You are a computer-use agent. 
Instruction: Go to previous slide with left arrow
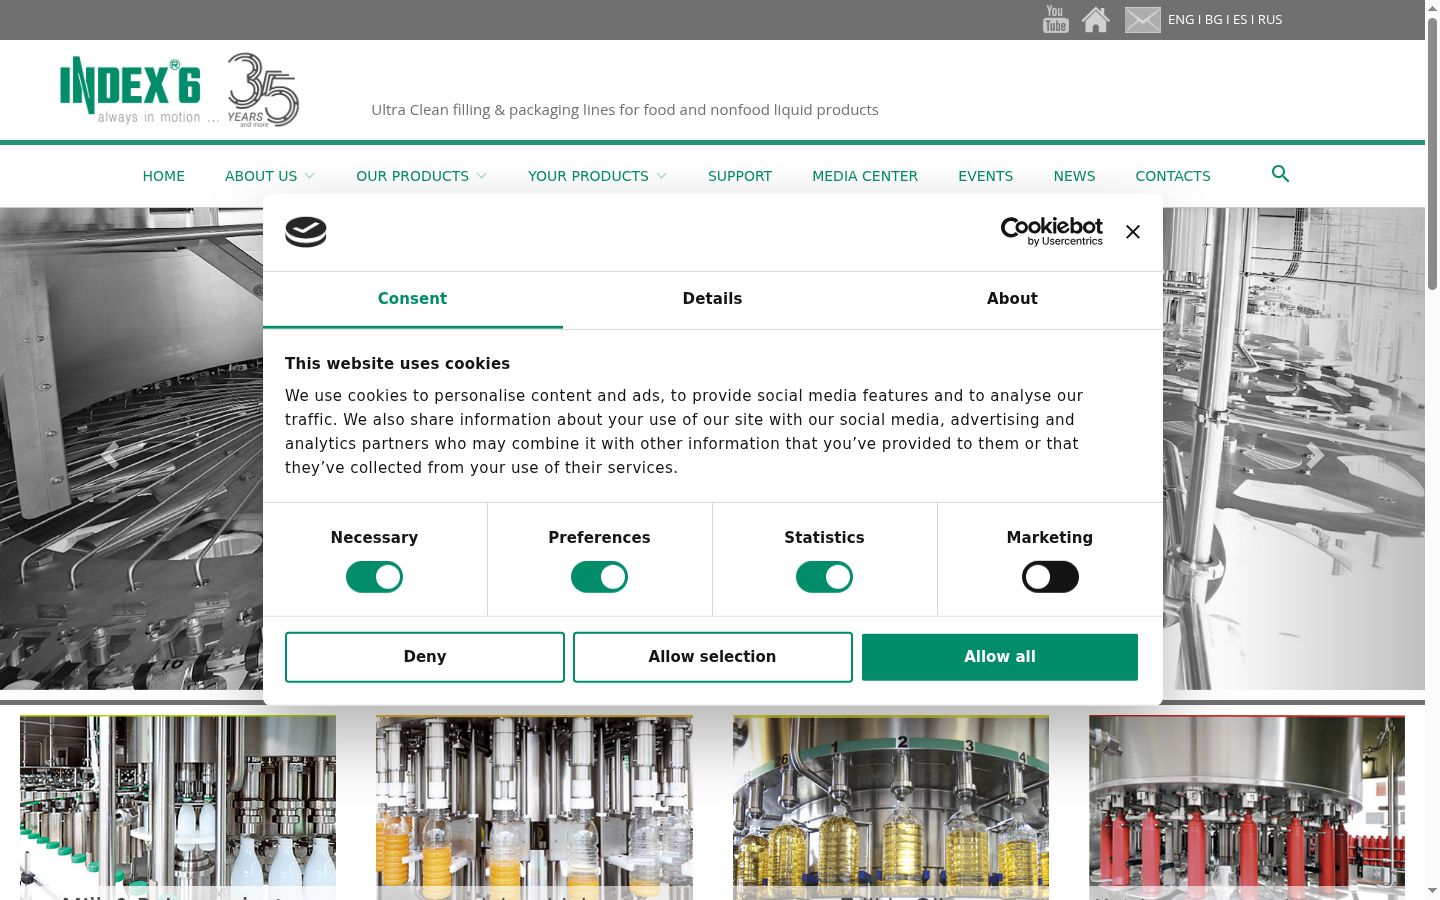point(110,456)
